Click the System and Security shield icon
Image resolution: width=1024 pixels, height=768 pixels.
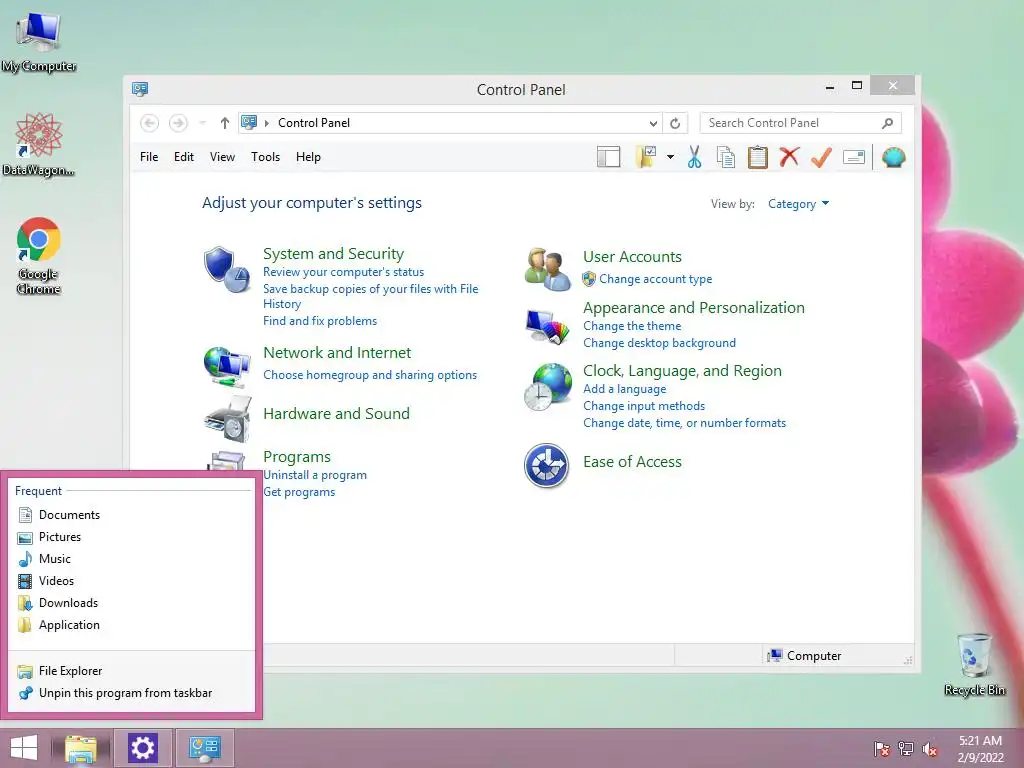click(x=226, y=269)
